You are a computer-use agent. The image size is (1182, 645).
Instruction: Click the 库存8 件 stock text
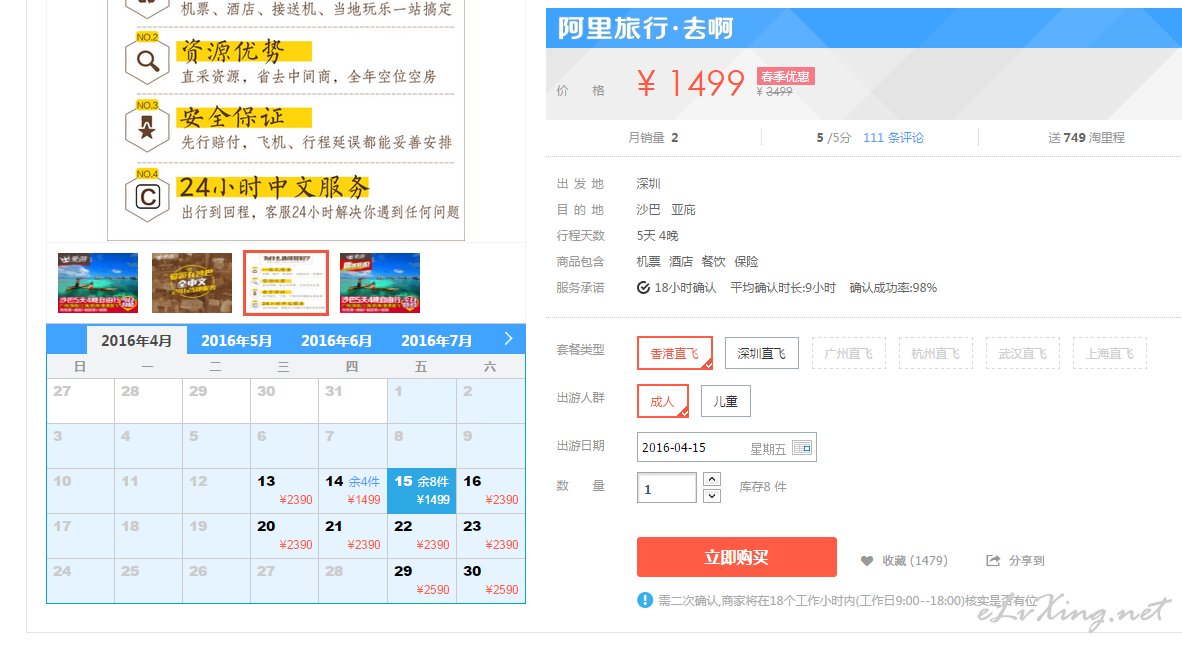click(x=763, y=487)
